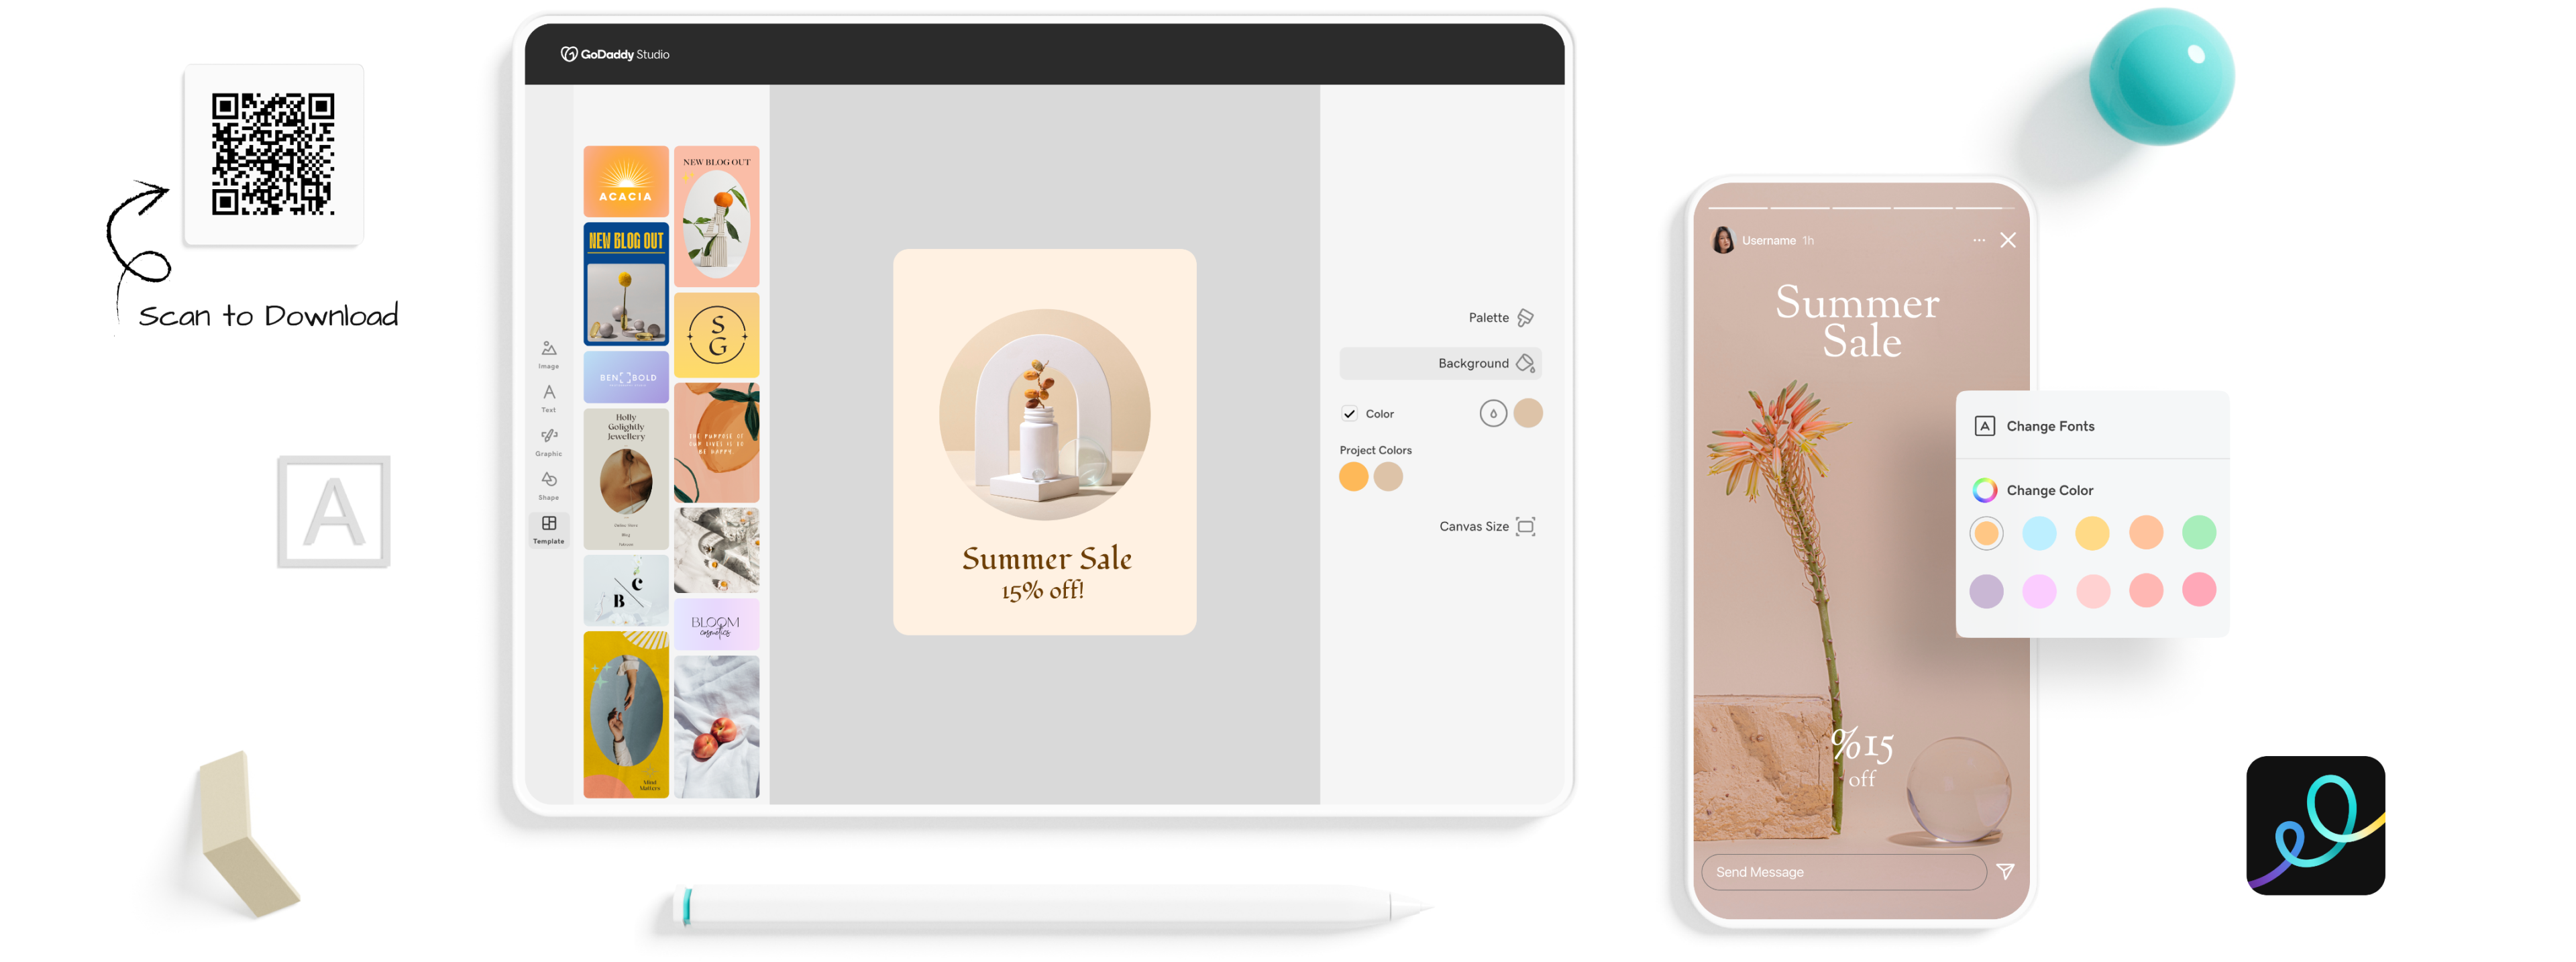The height and width of the screenshot is (962, 2576).
Task: Select the Text tool in sidebar
Action: (x=550, y=400)
